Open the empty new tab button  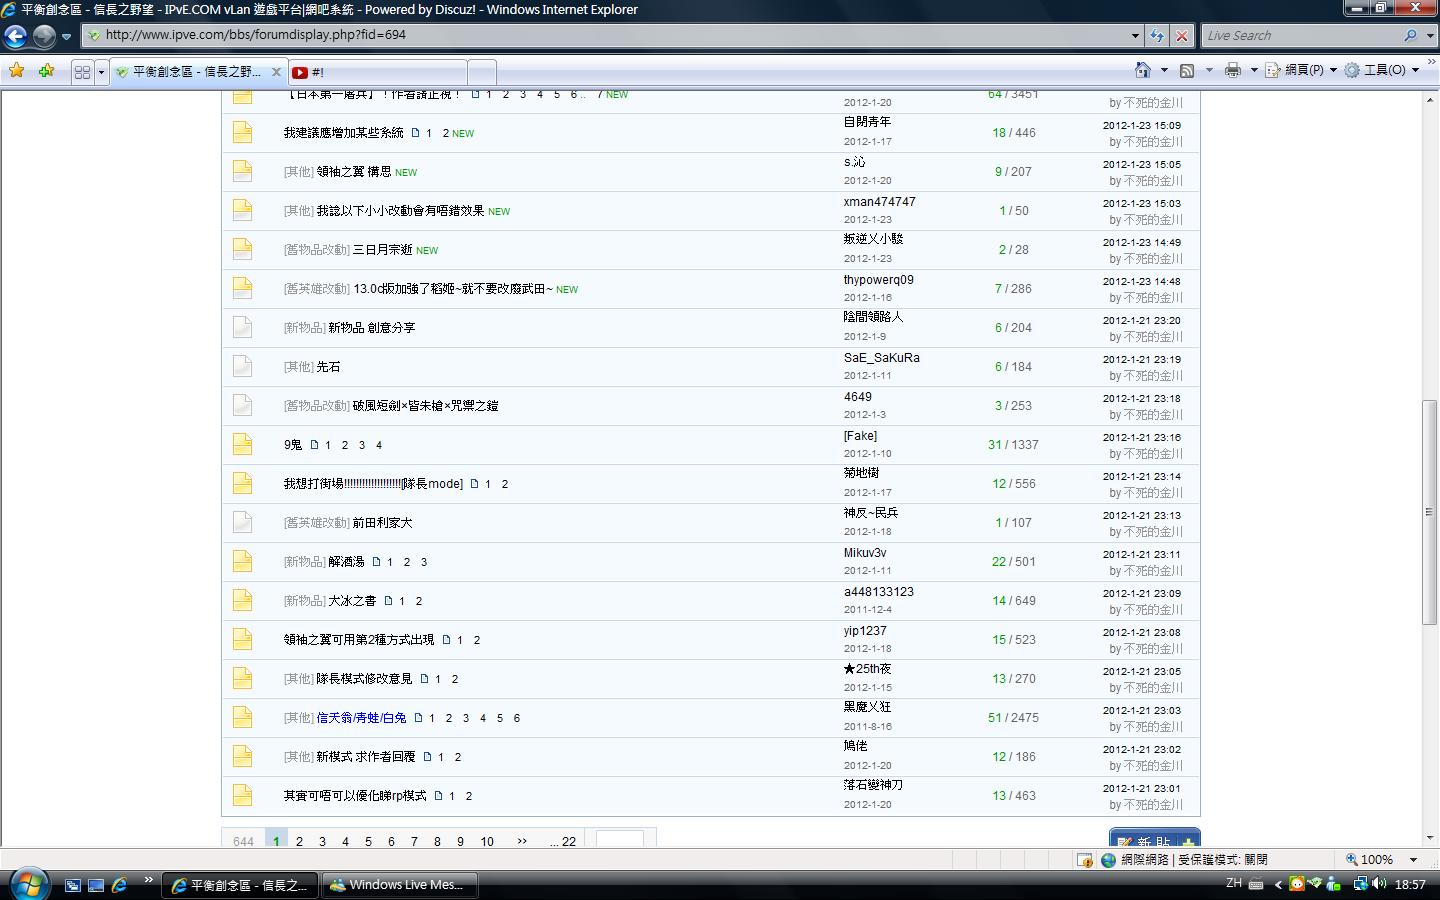[x=481, y=72]
